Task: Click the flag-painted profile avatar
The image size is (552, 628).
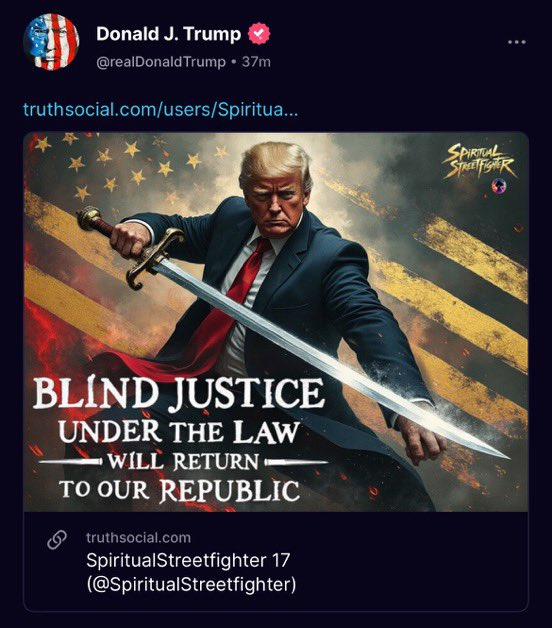Action: [x=52, y=42]
